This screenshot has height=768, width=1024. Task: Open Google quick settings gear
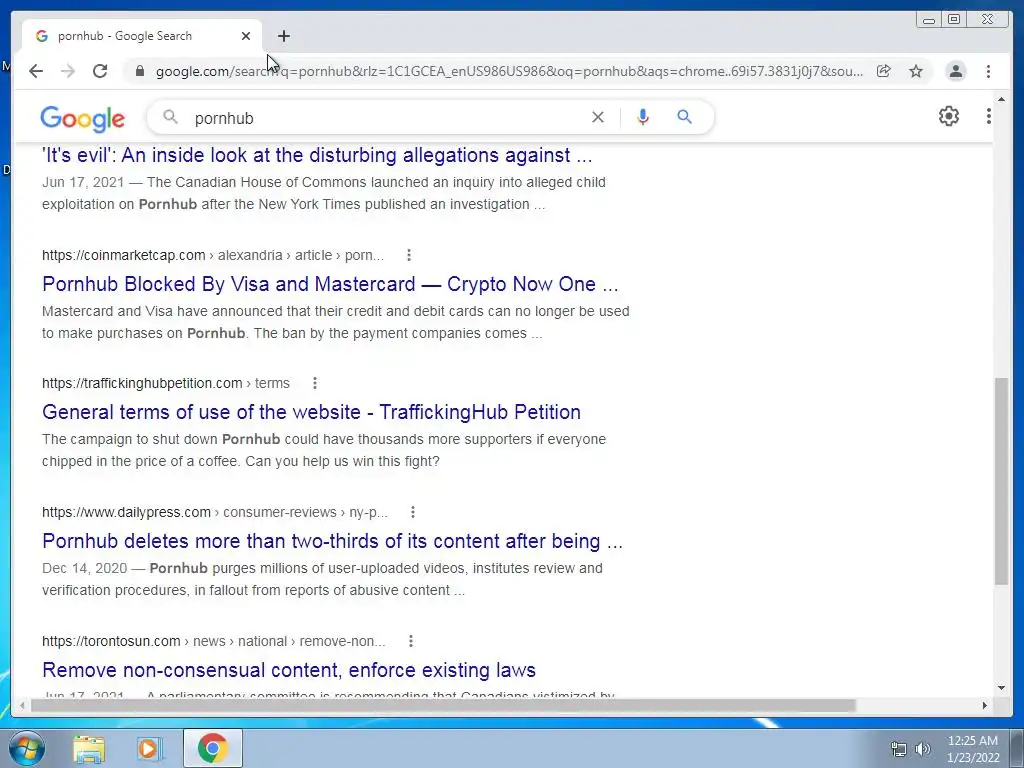[x=949, y=116]
